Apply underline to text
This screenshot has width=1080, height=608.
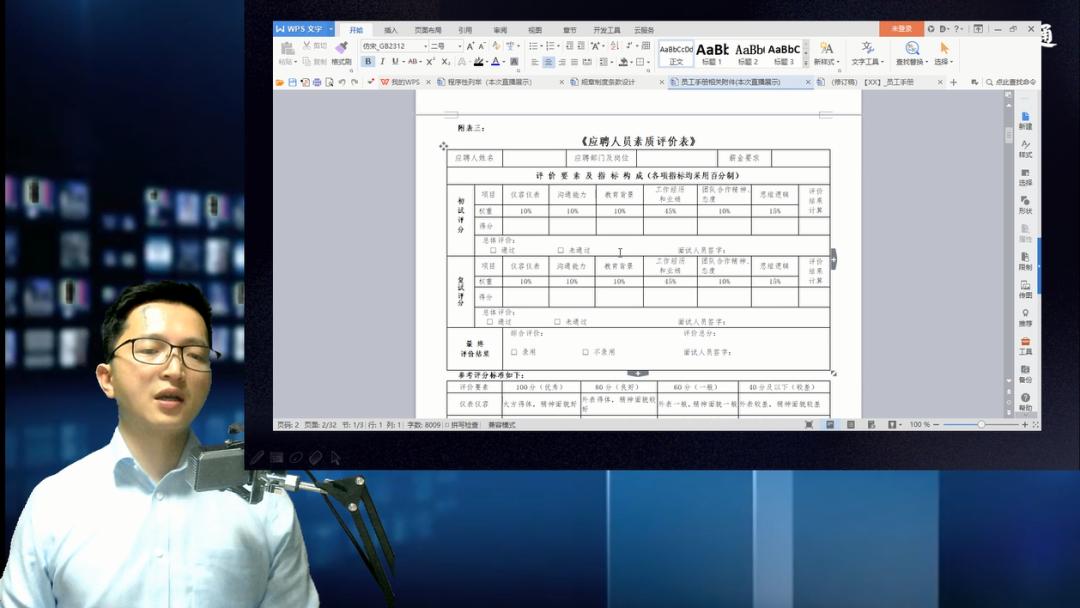click(394, 61)
